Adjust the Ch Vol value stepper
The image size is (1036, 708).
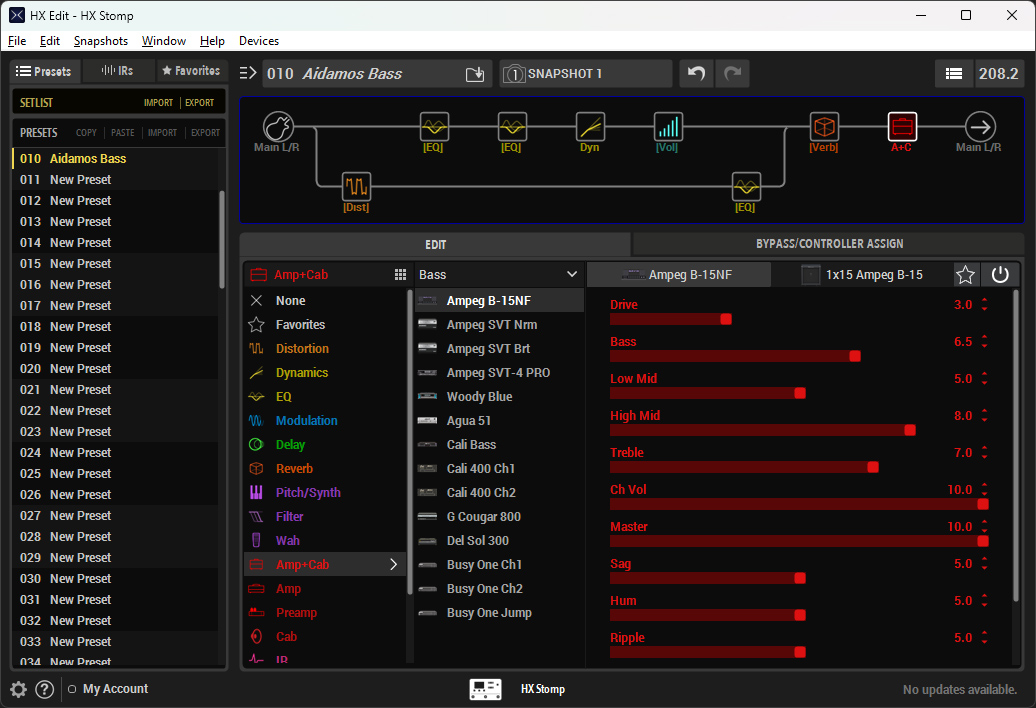click(x=984, y=489)
